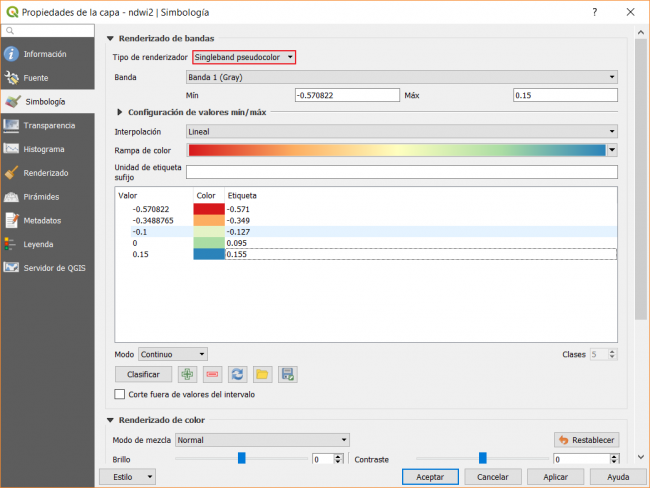Image resolution: width=650 pixels, height=488 pixels.
Task: Open the Banda dropdown
Action: [x=402, y=77]
